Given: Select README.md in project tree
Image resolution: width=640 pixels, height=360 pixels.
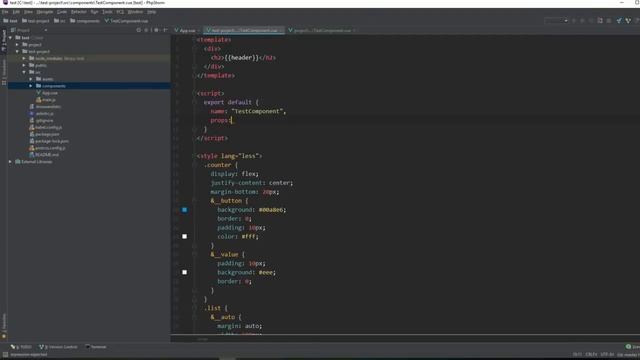Looking at the screenshot, I should click(44, 155).
